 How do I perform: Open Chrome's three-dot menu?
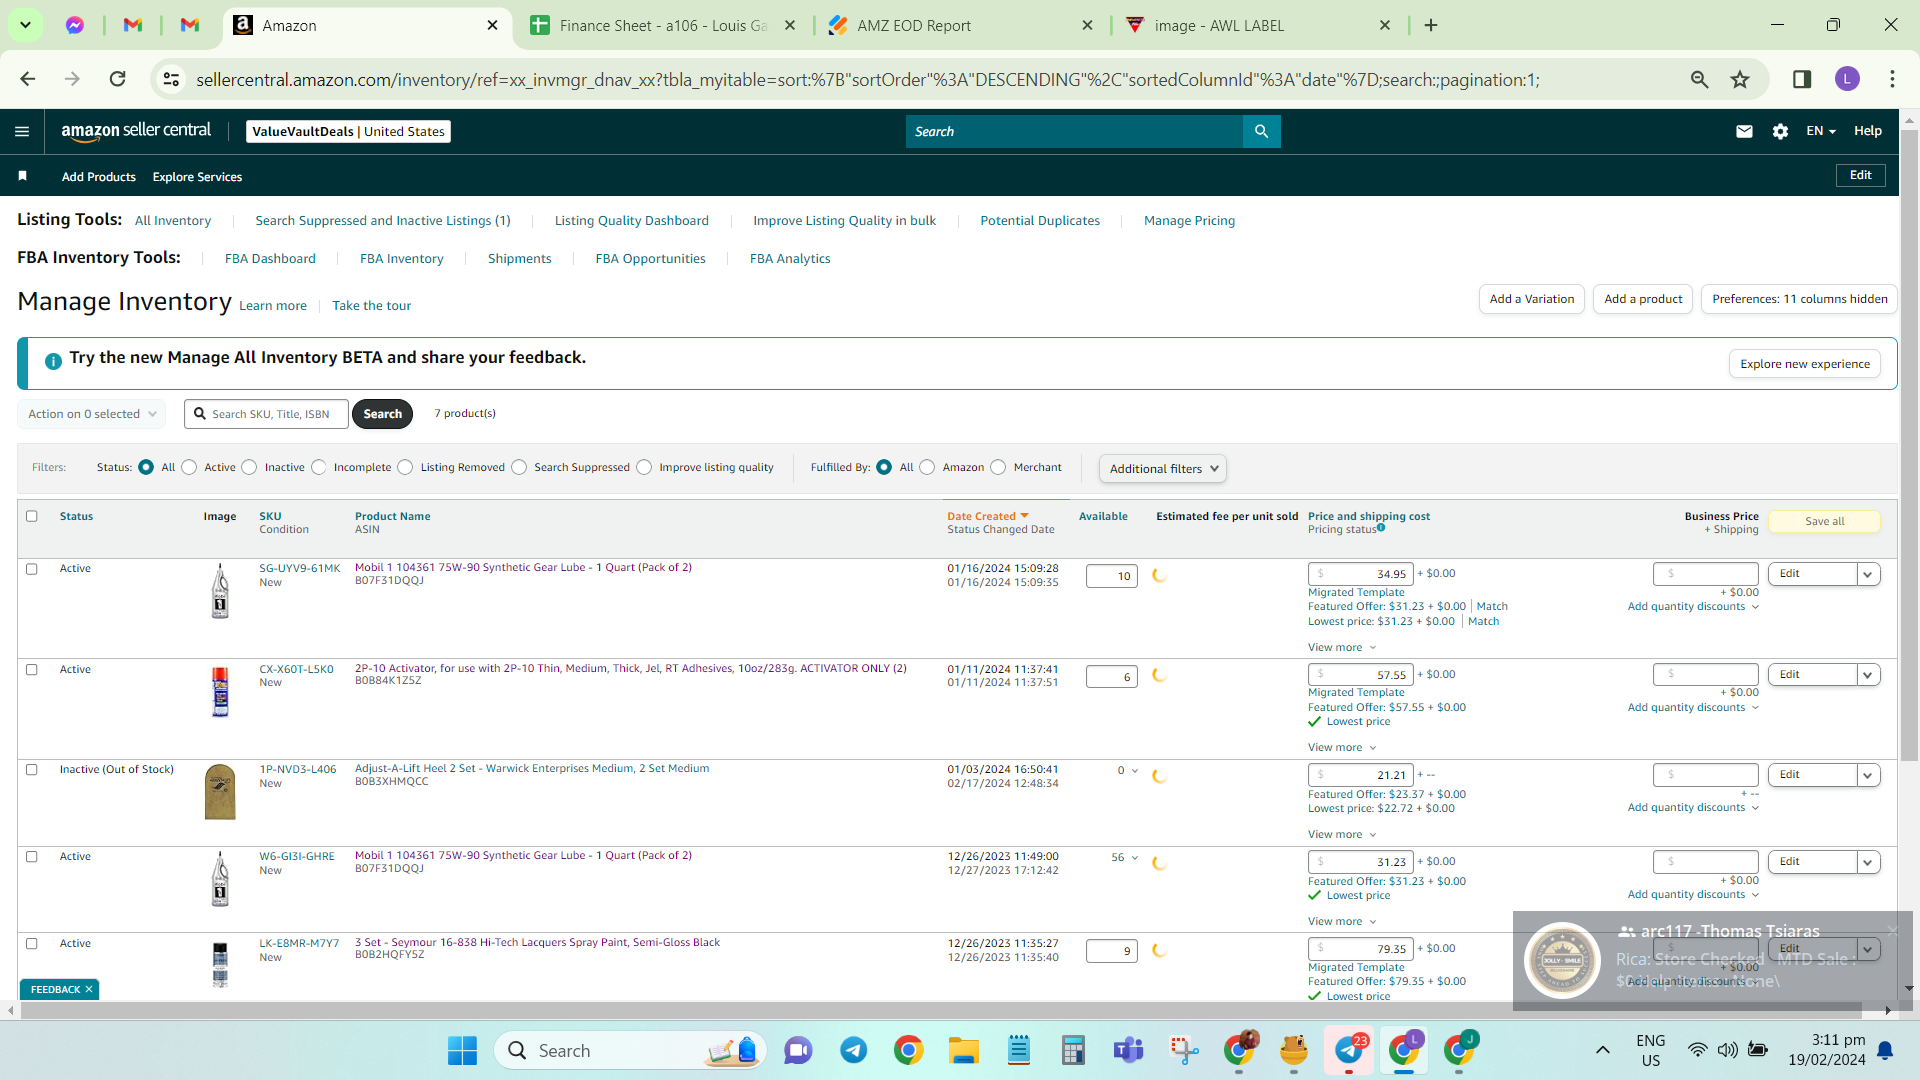coord(1892,79)
